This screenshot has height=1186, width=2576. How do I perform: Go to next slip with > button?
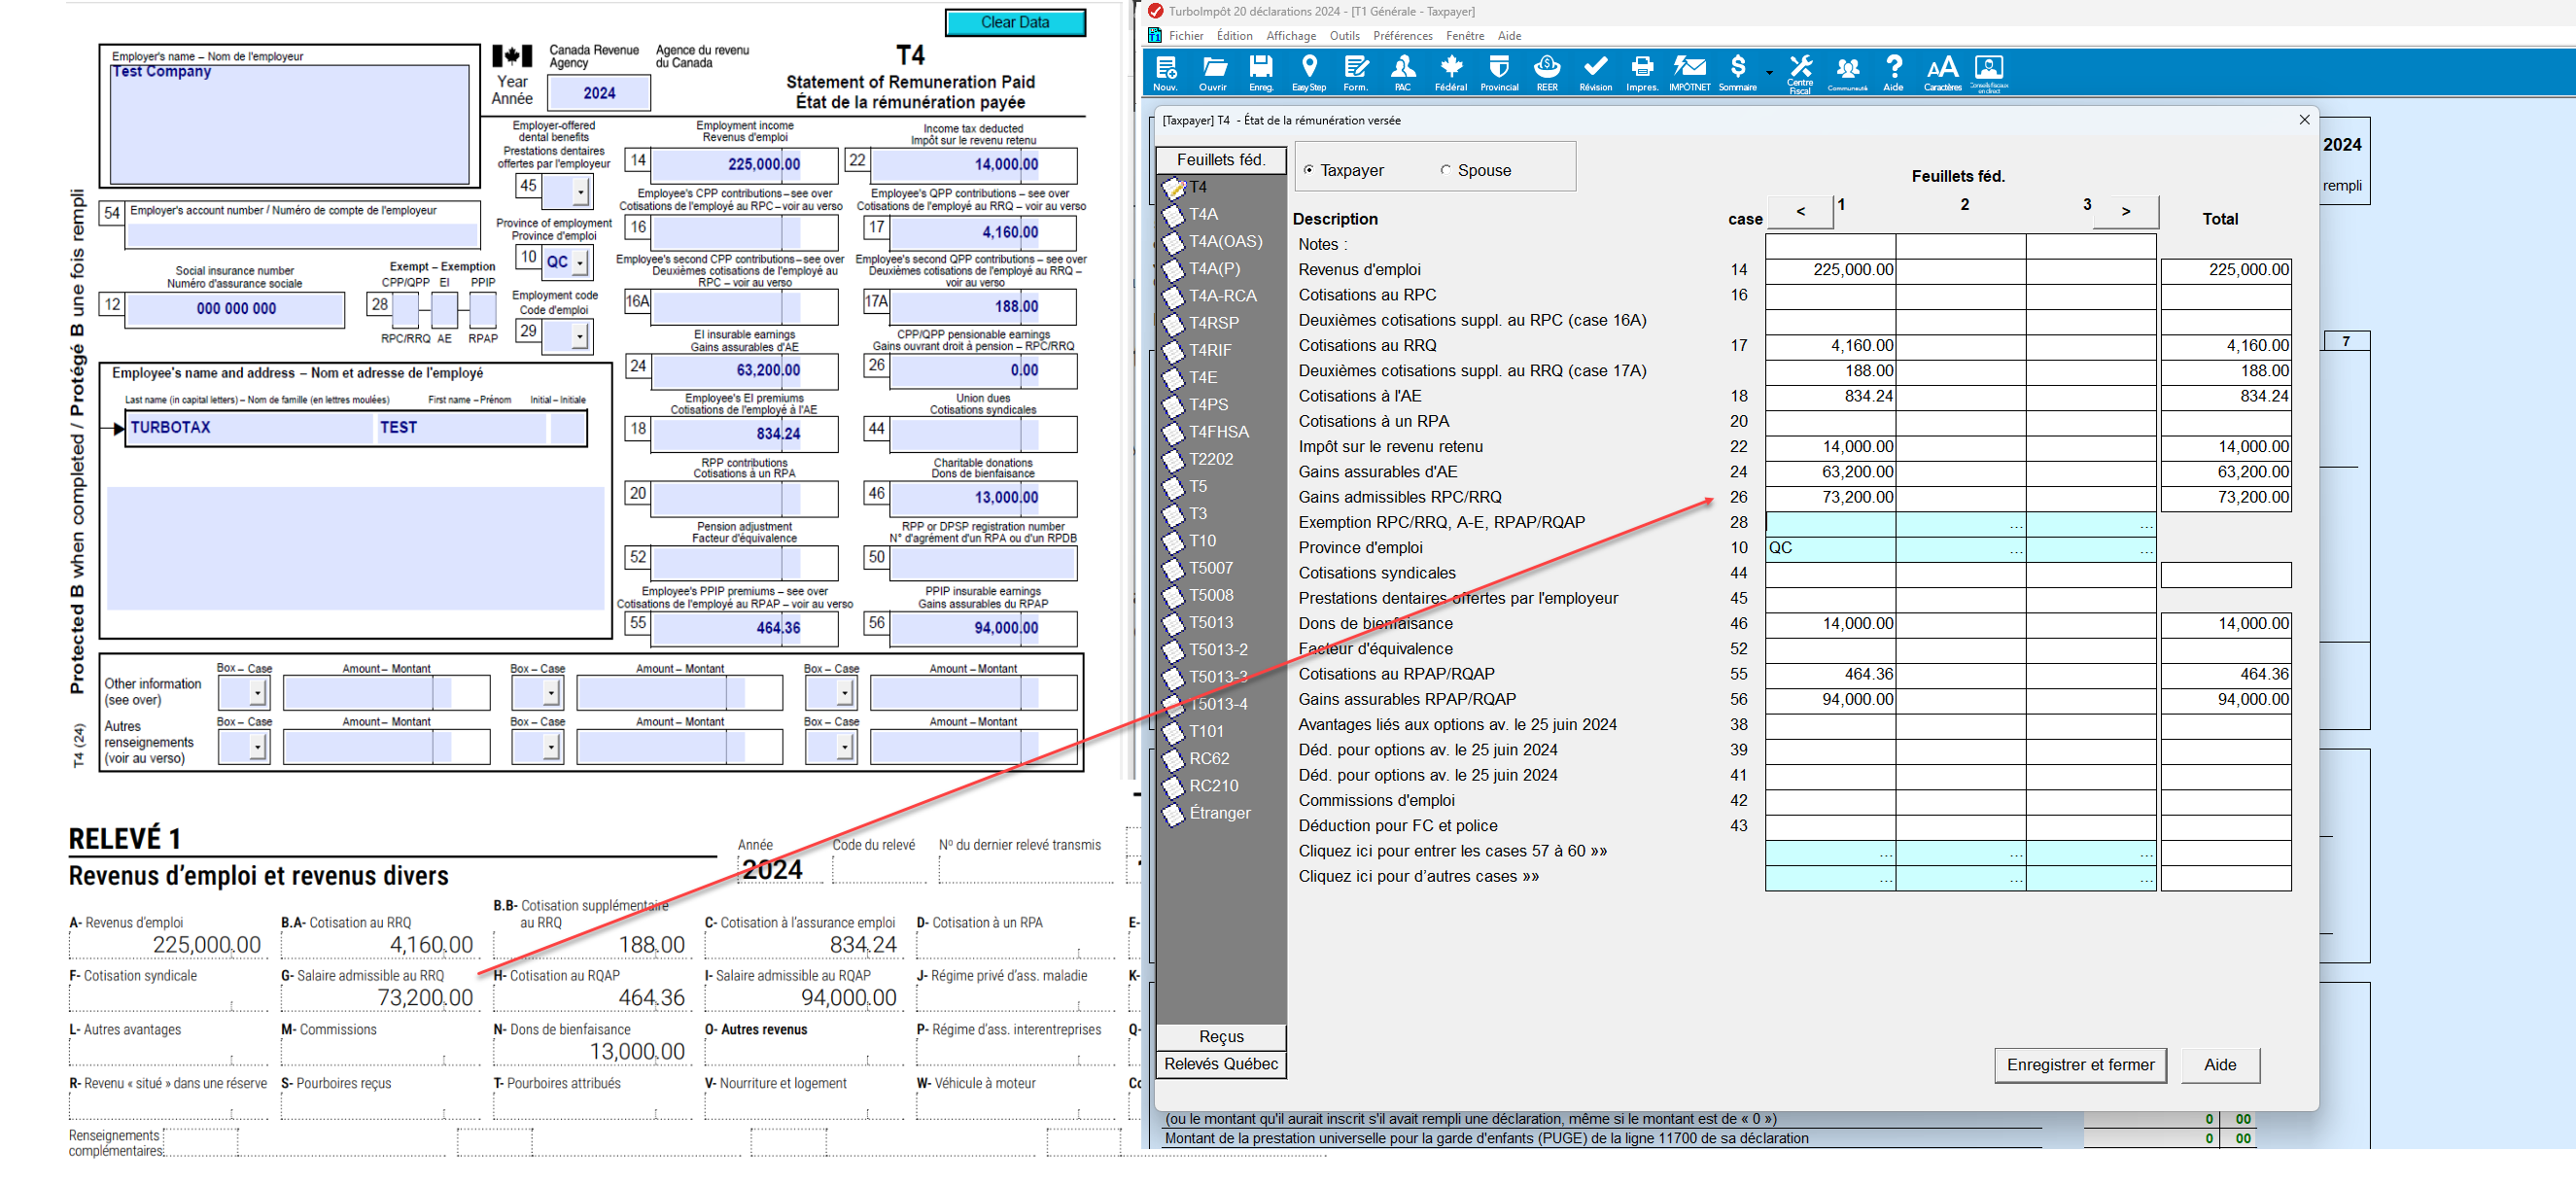tap(2125, 211)
